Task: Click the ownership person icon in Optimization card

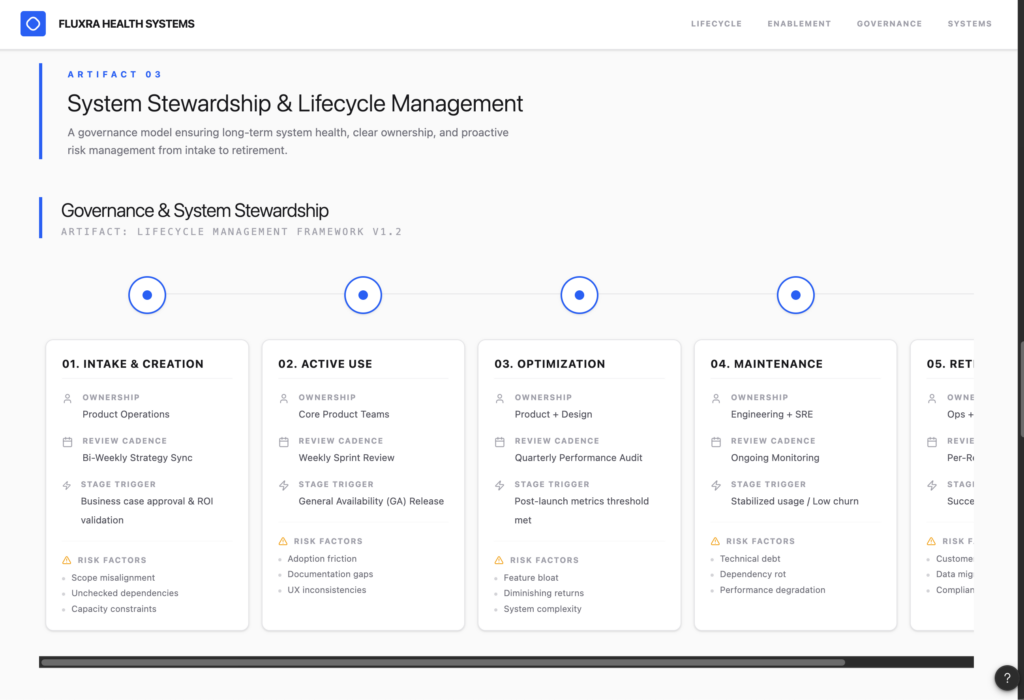Action: 500,398
